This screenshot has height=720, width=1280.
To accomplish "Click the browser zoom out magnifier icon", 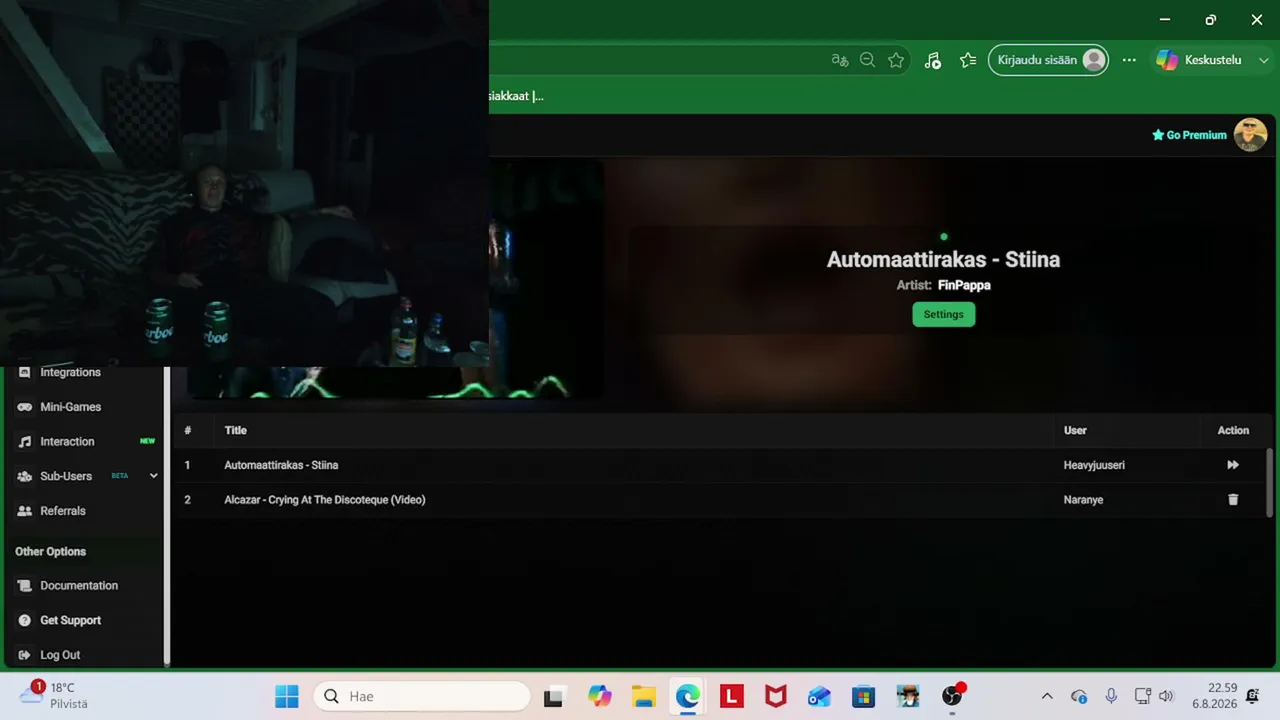I will coord(867,60).
